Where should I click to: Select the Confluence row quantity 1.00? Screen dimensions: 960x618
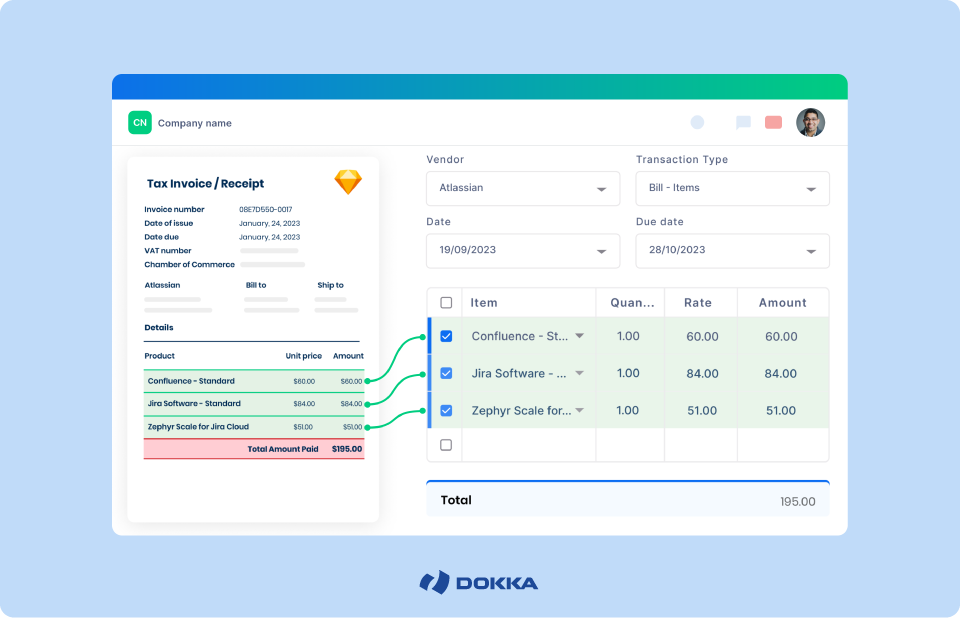pos(628,336)
